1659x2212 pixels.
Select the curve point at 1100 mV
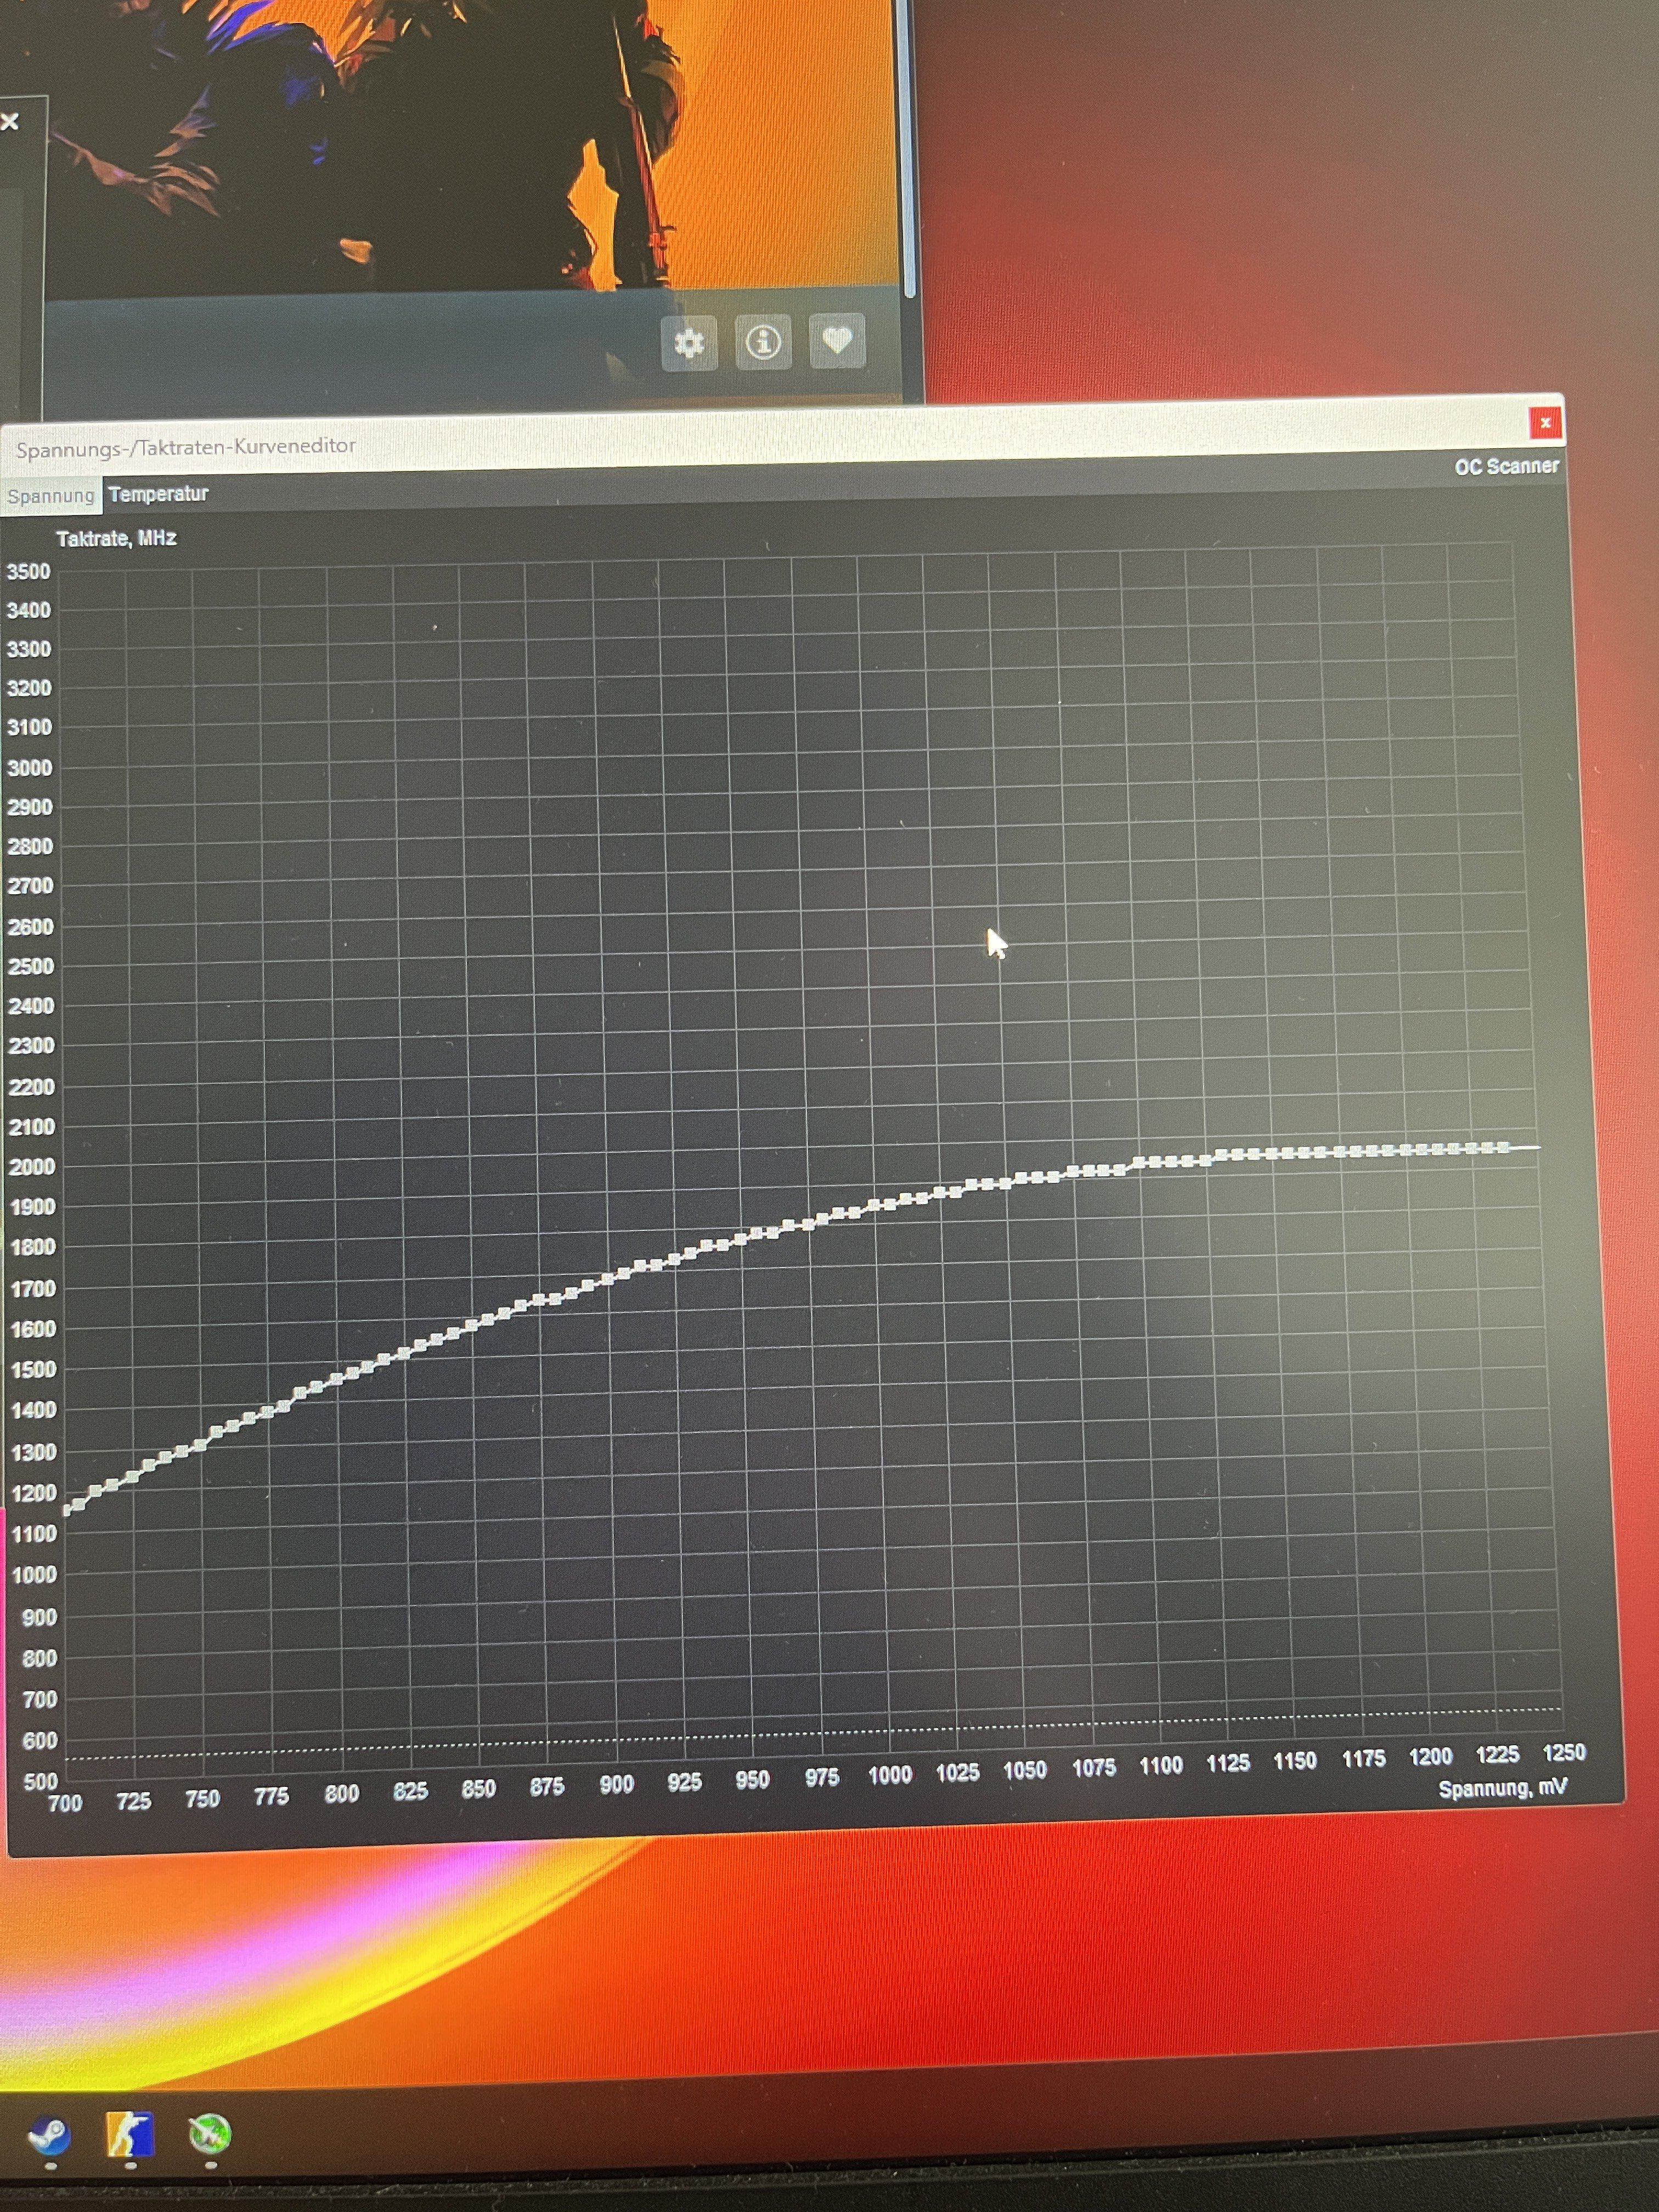1139,1163
